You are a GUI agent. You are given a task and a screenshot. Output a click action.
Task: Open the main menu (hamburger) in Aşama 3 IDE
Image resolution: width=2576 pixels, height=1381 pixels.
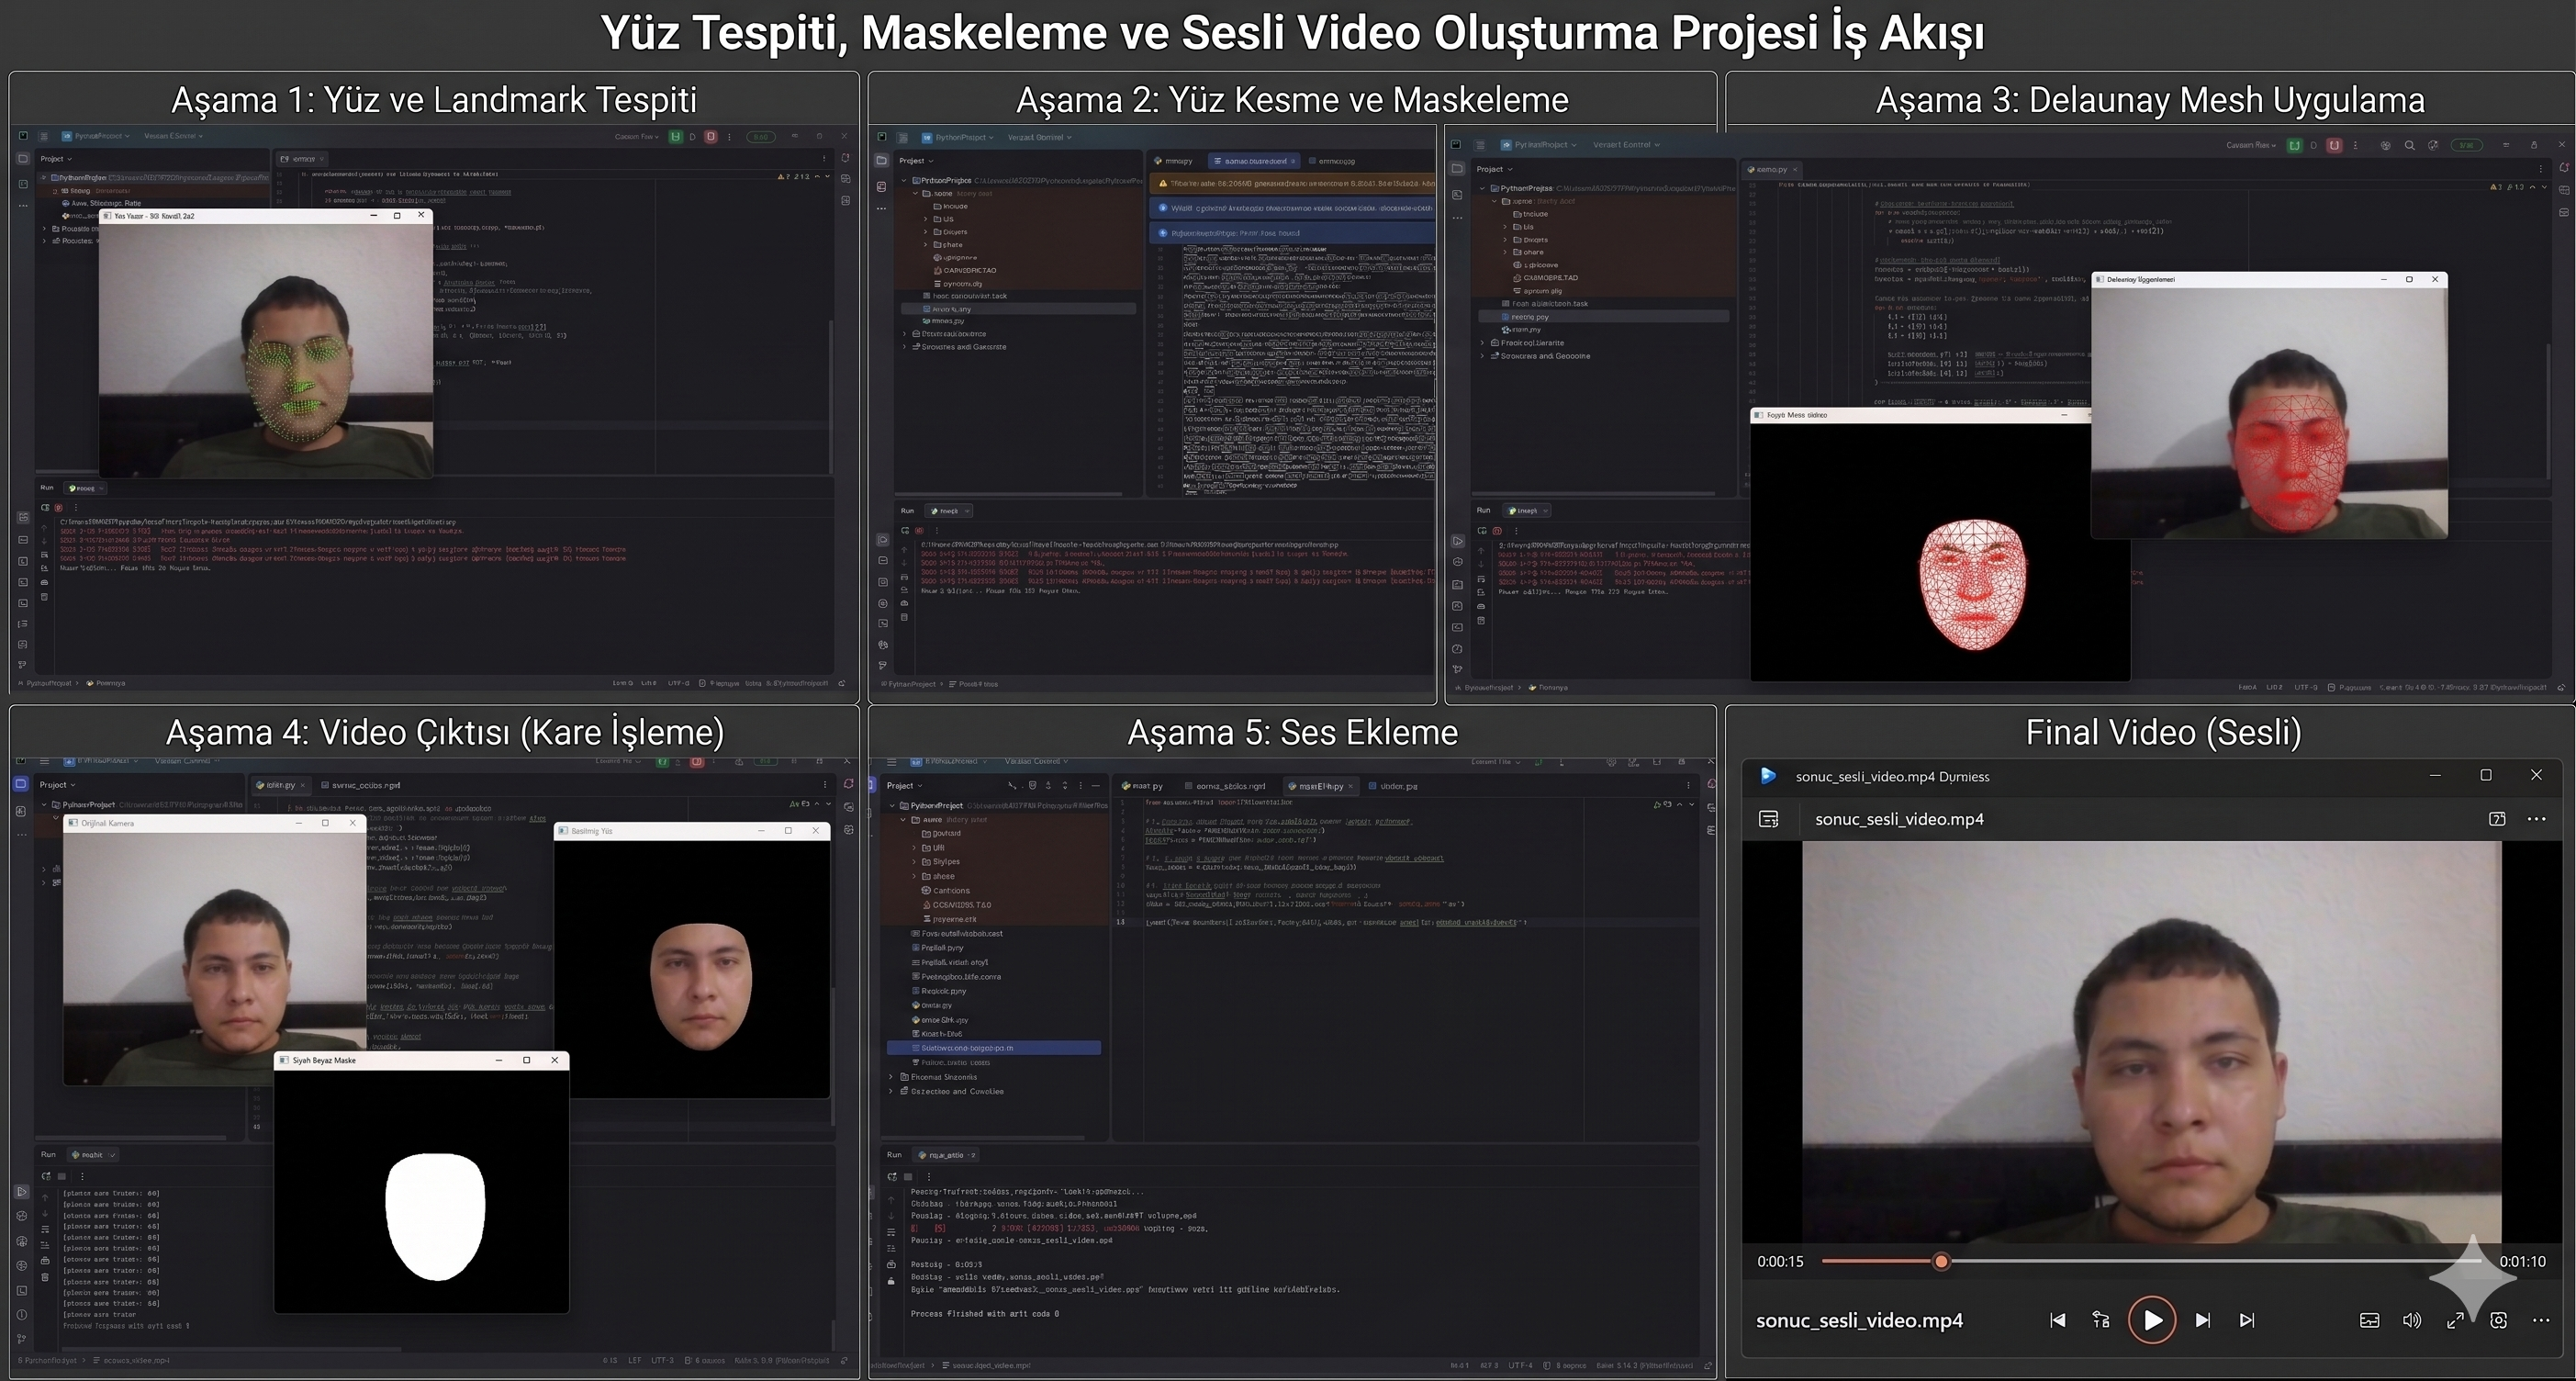click(1480, 145)
